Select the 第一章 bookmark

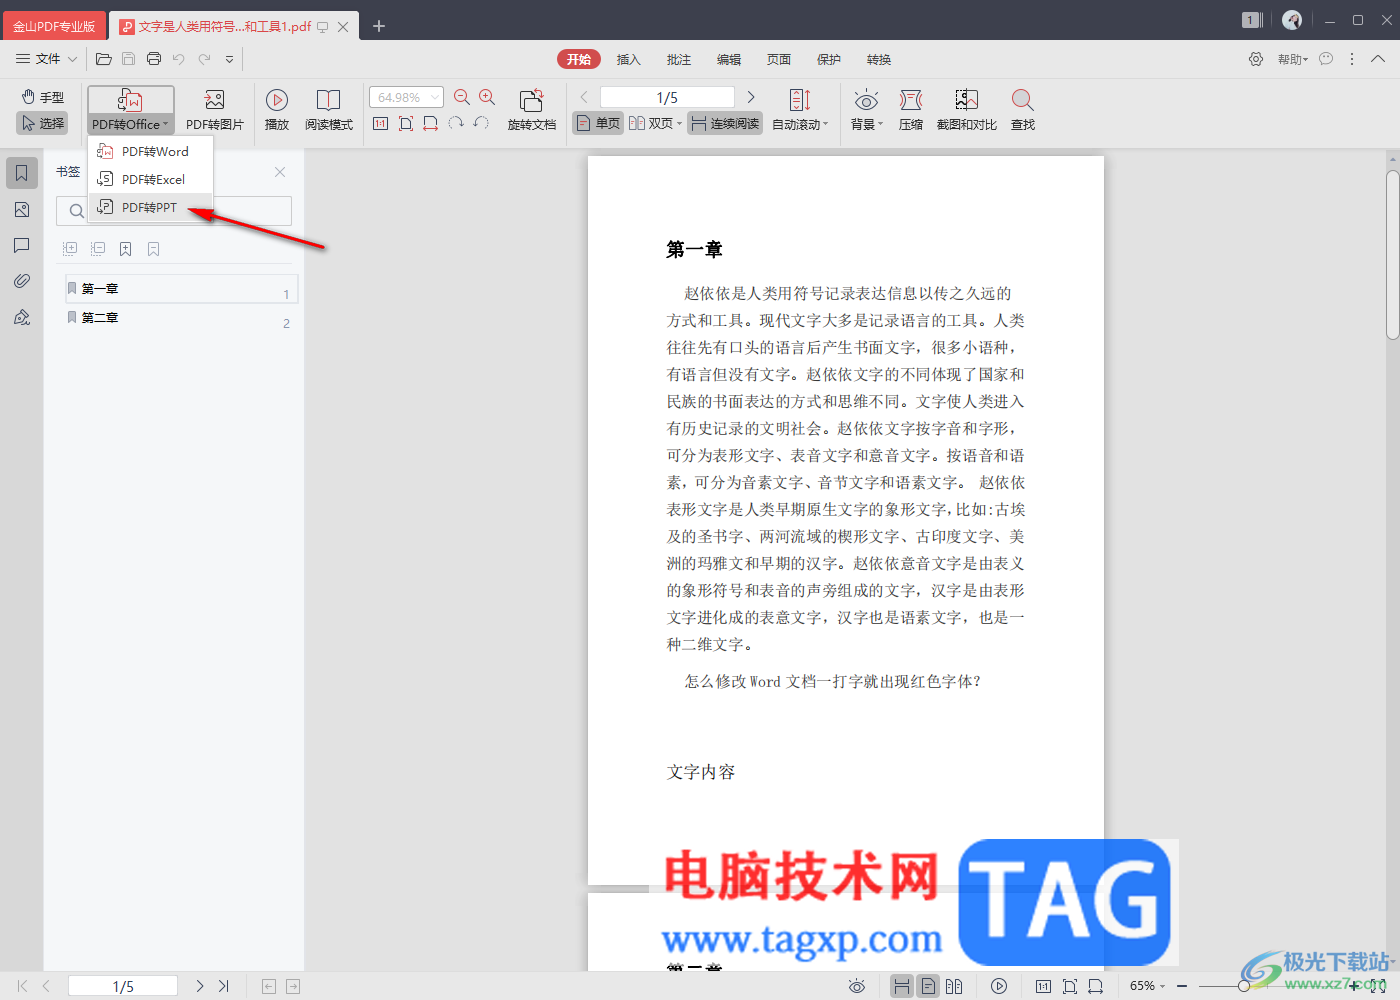(181, 289)
